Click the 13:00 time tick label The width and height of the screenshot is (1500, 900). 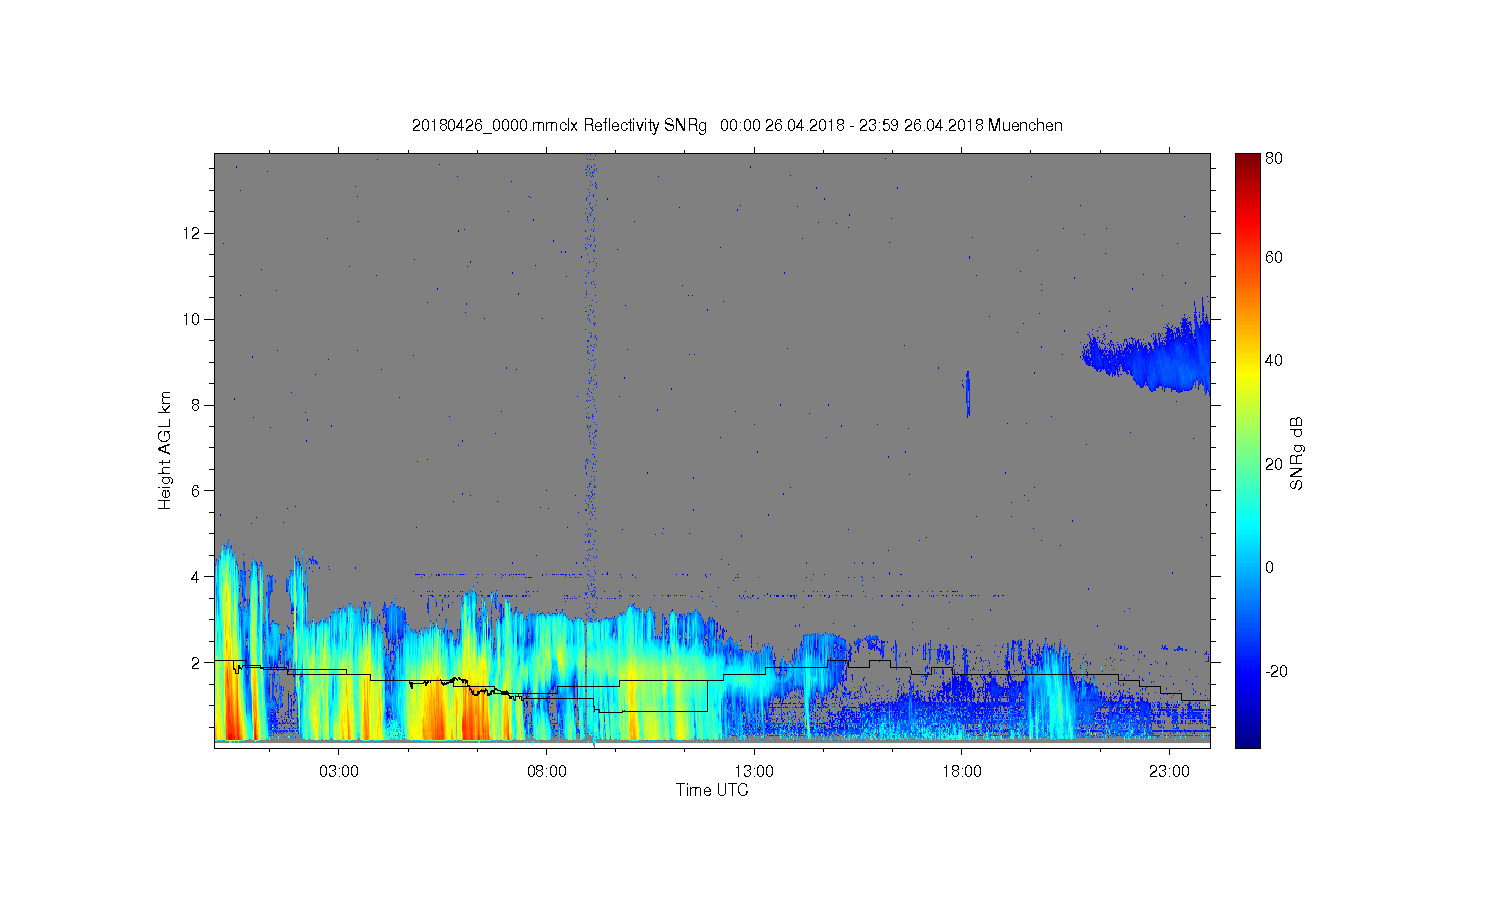754,772
